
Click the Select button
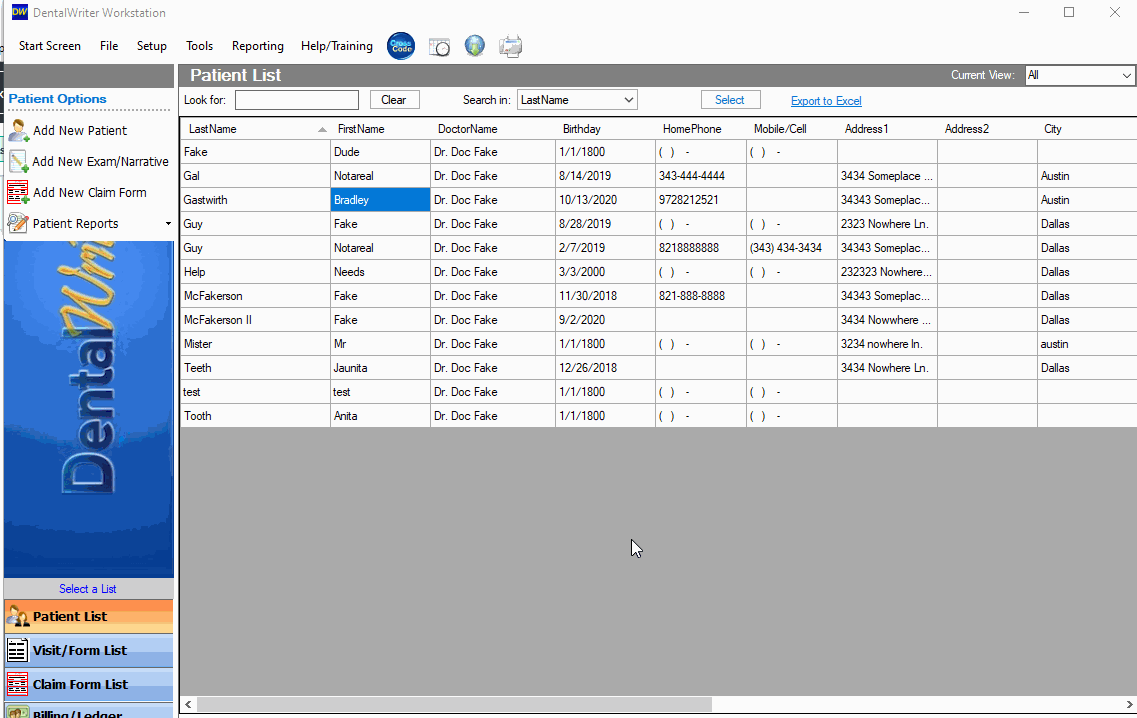730,100
